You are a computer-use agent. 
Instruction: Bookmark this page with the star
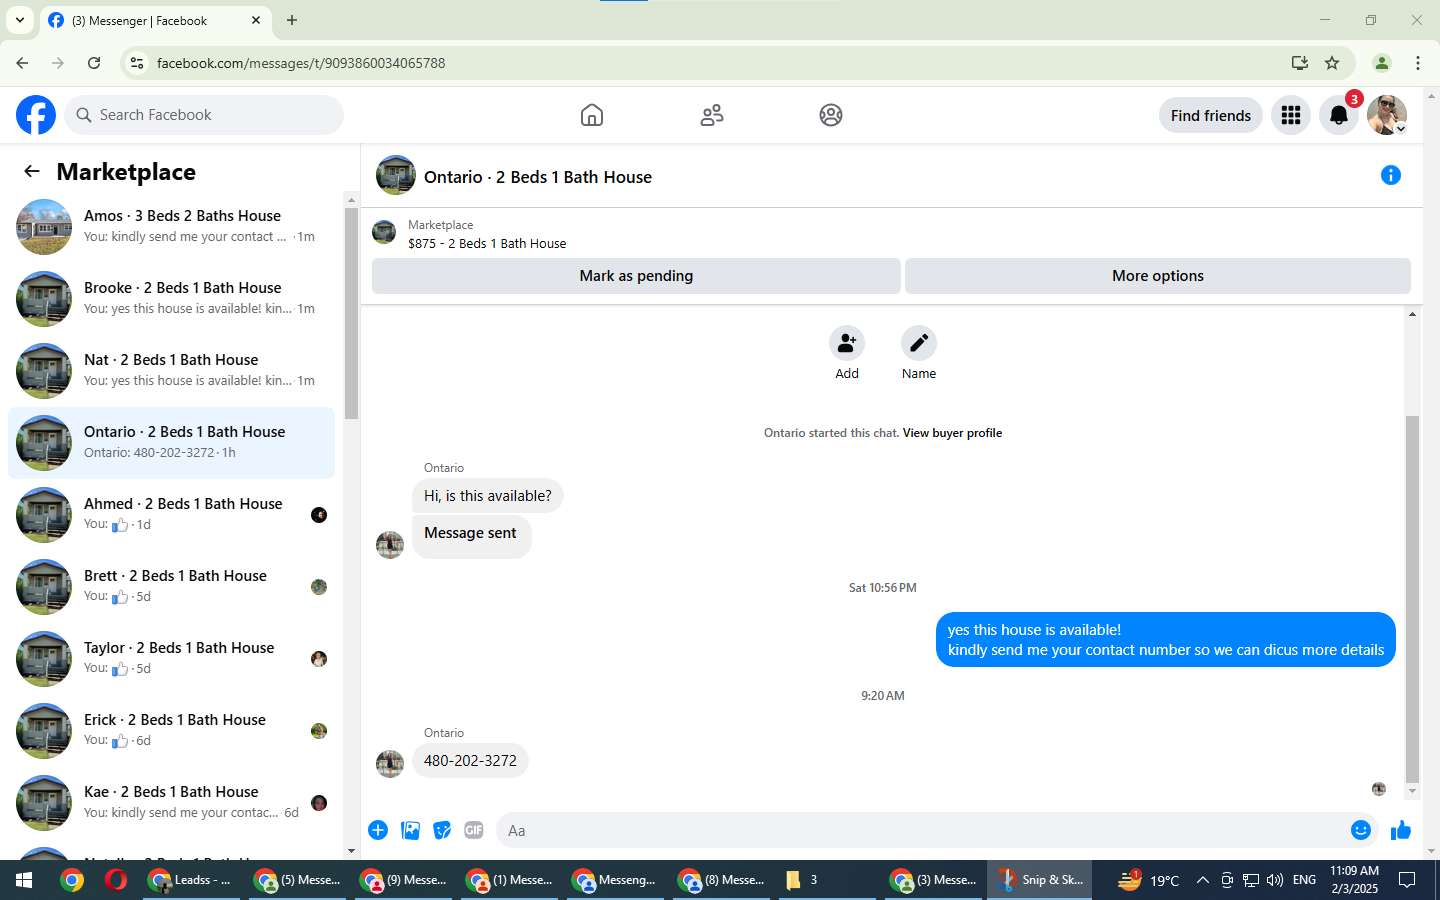tap(1332, 63)
